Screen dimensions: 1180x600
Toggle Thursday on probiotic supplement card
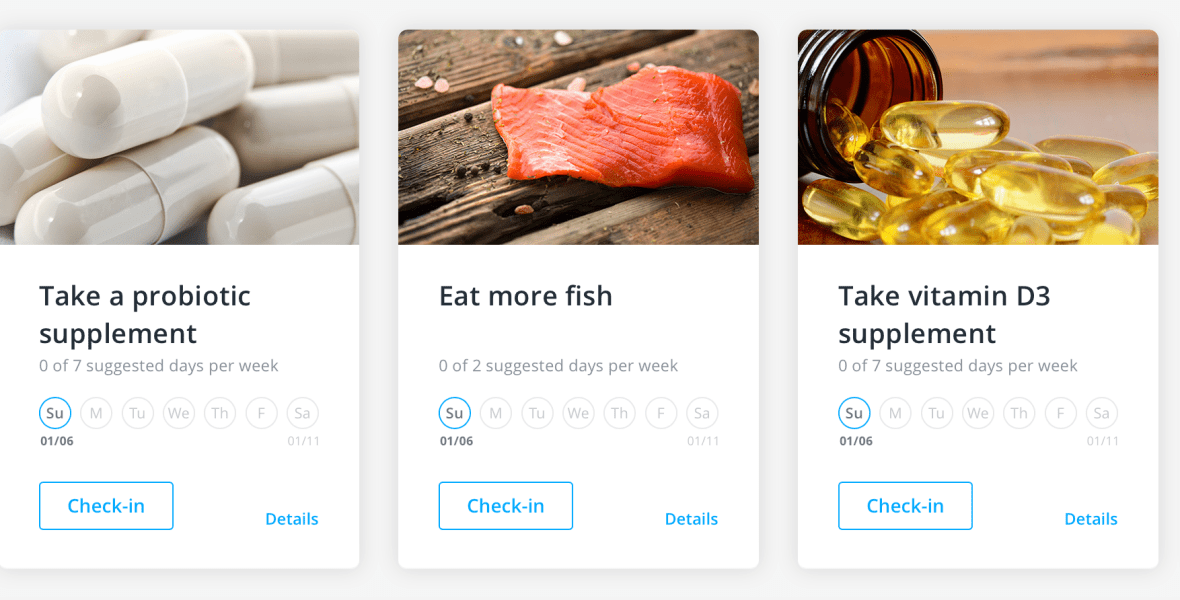[220, 413]
